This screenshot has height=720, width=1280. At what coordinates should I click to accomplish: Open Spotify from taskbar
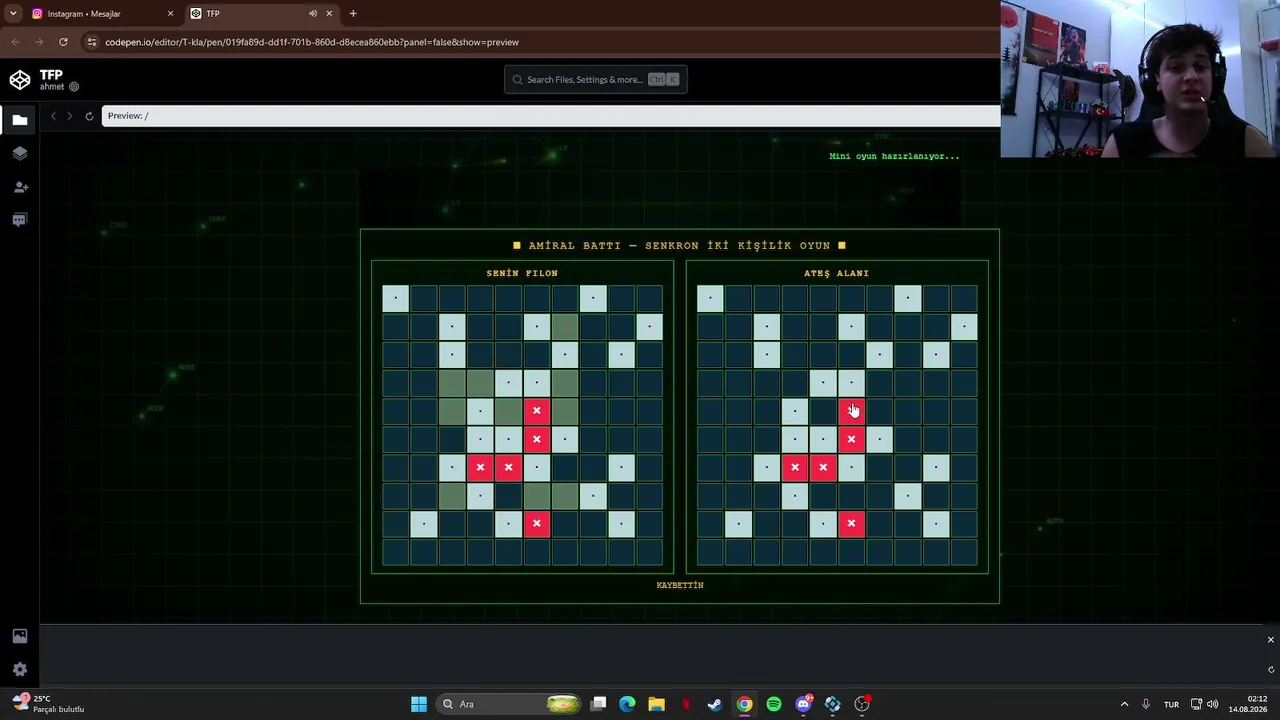coord(774,704)
